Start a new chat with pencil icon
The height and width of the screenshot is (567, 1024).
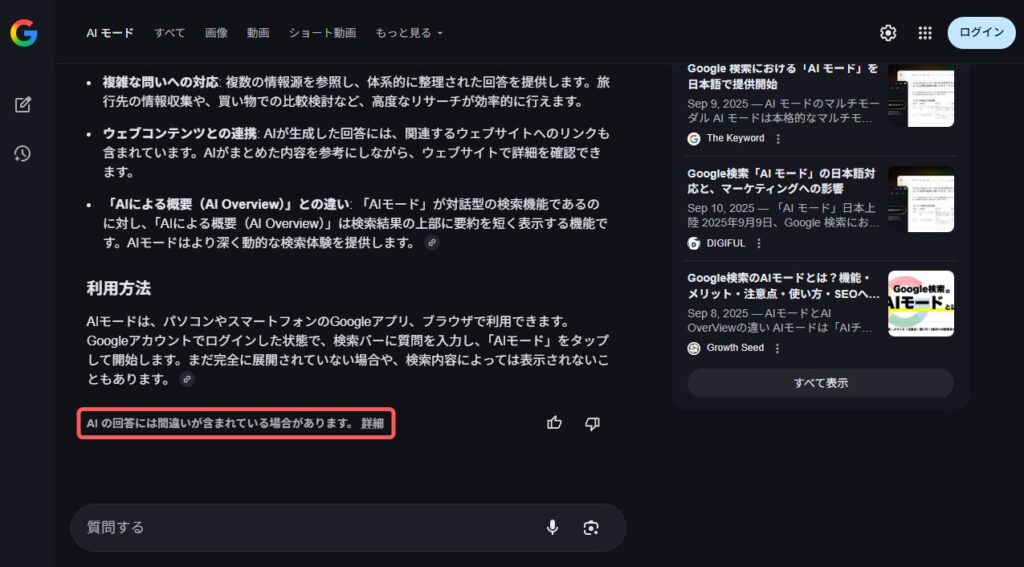click(23, 105)
